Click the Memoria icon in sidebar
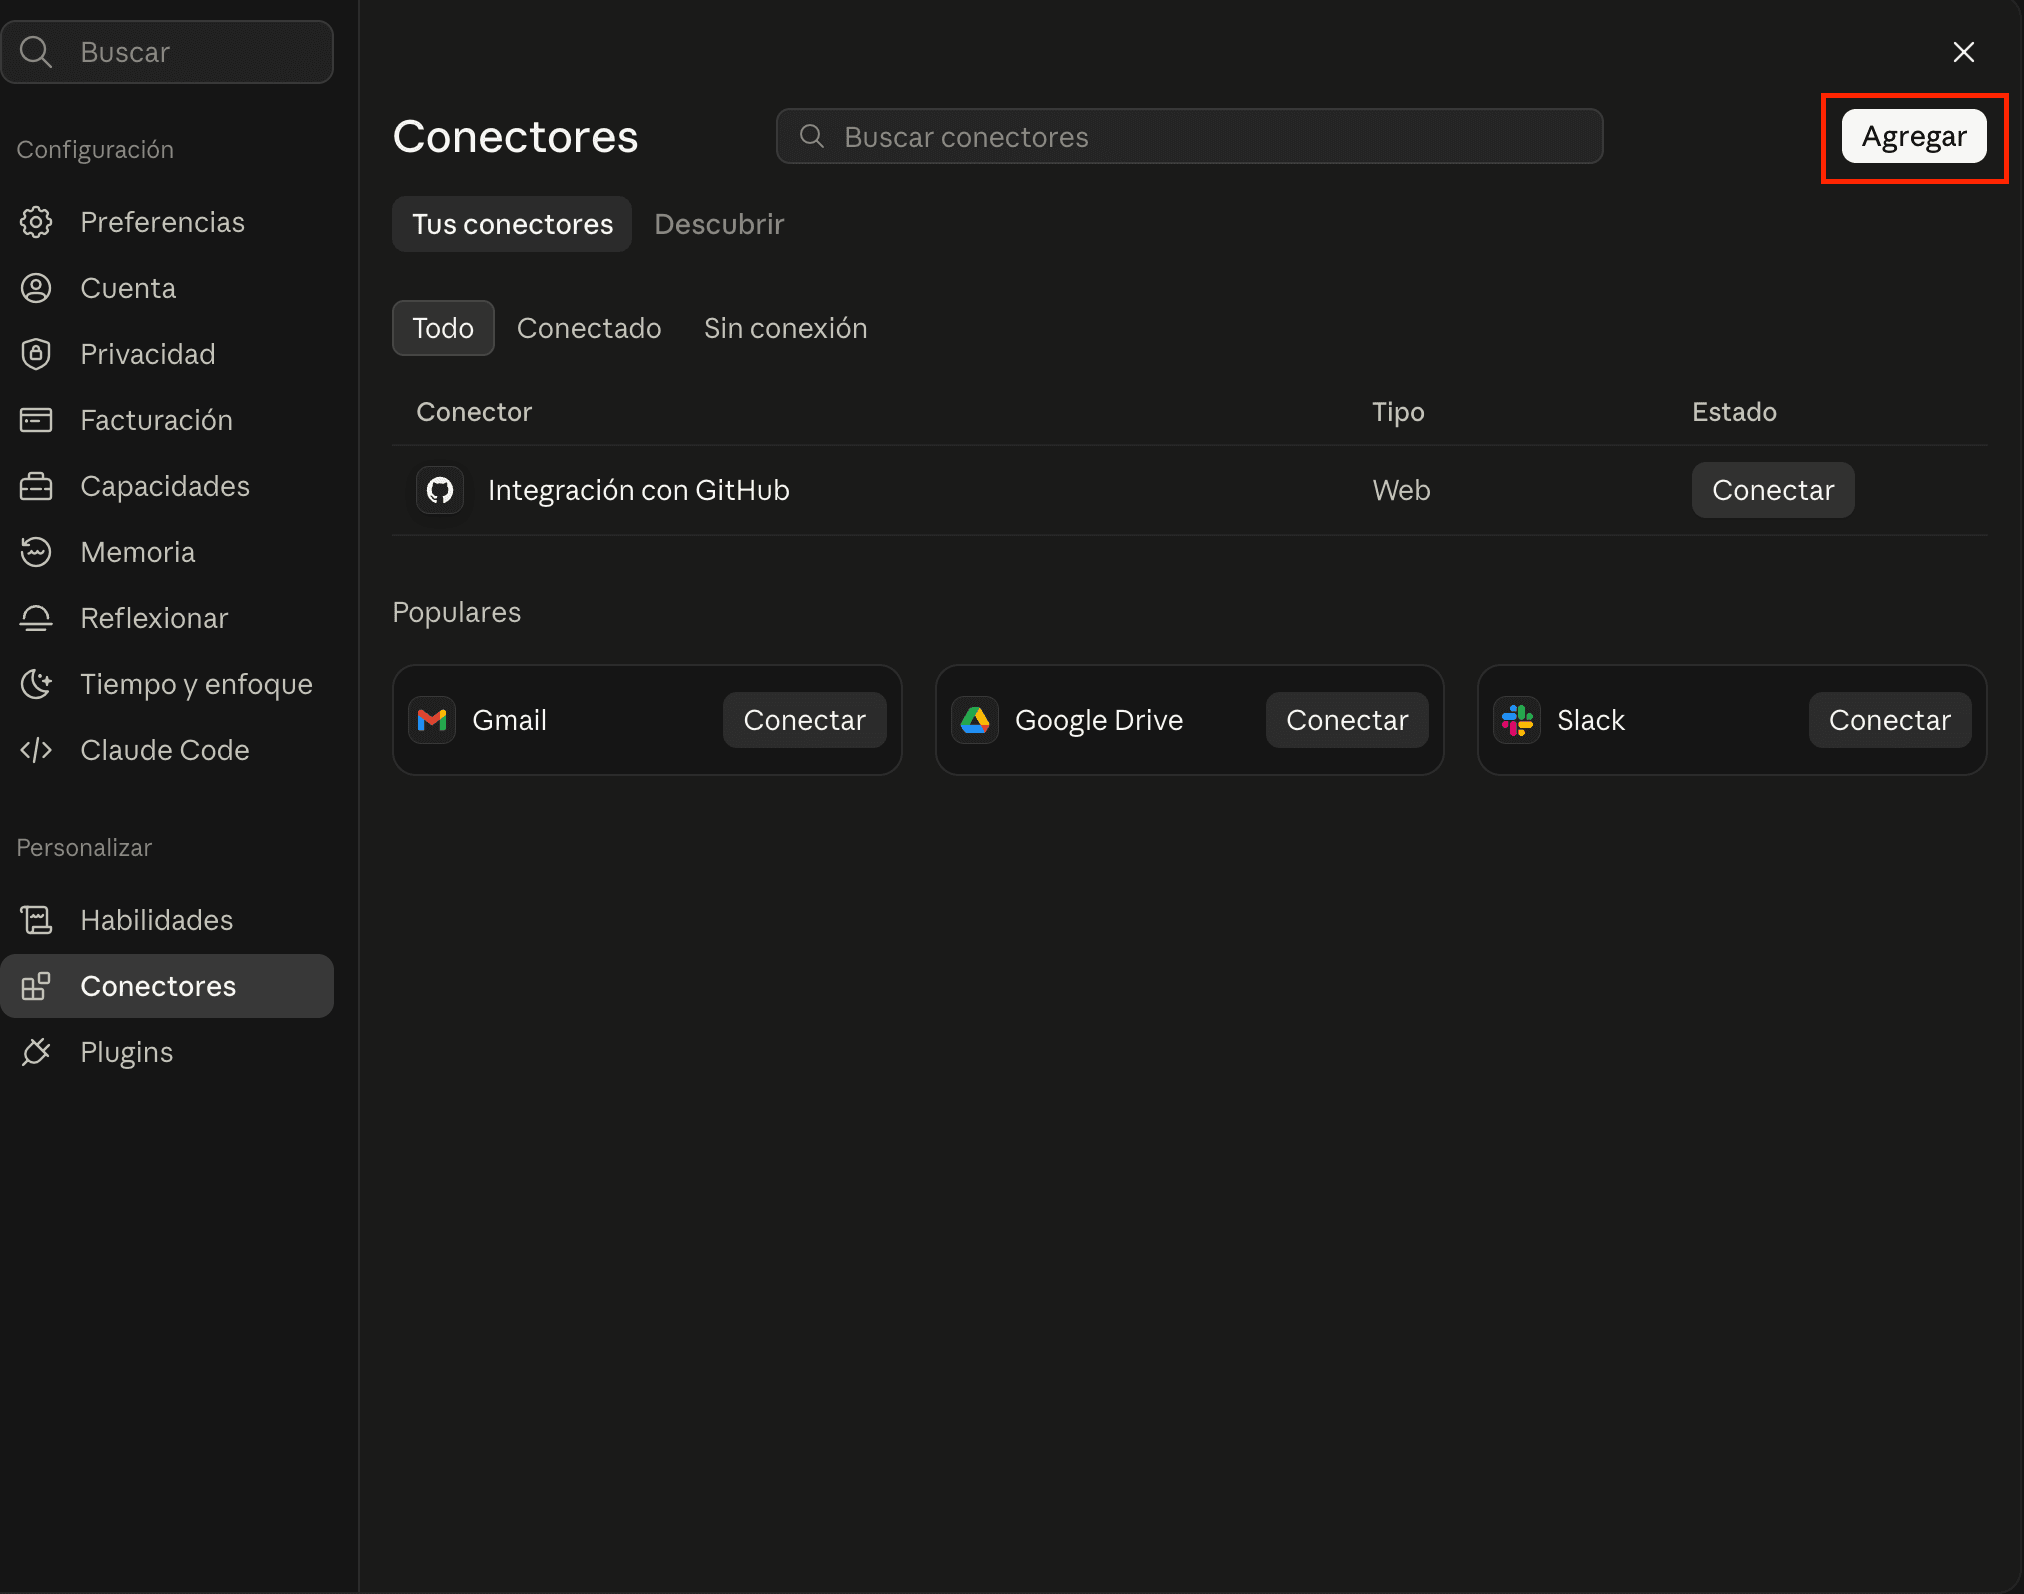The width and height of the screenshot is (2024, 1594). [x=36, y=552]
